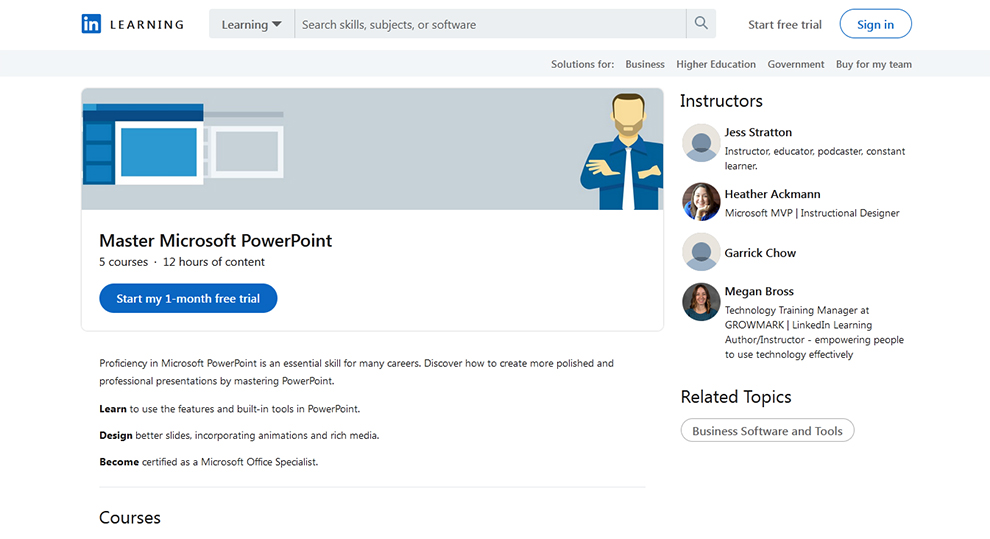Image resolution: width=990 pixels, height=539 pixels.
Task: Click the Related Topics heading
Action: point(736,397)
